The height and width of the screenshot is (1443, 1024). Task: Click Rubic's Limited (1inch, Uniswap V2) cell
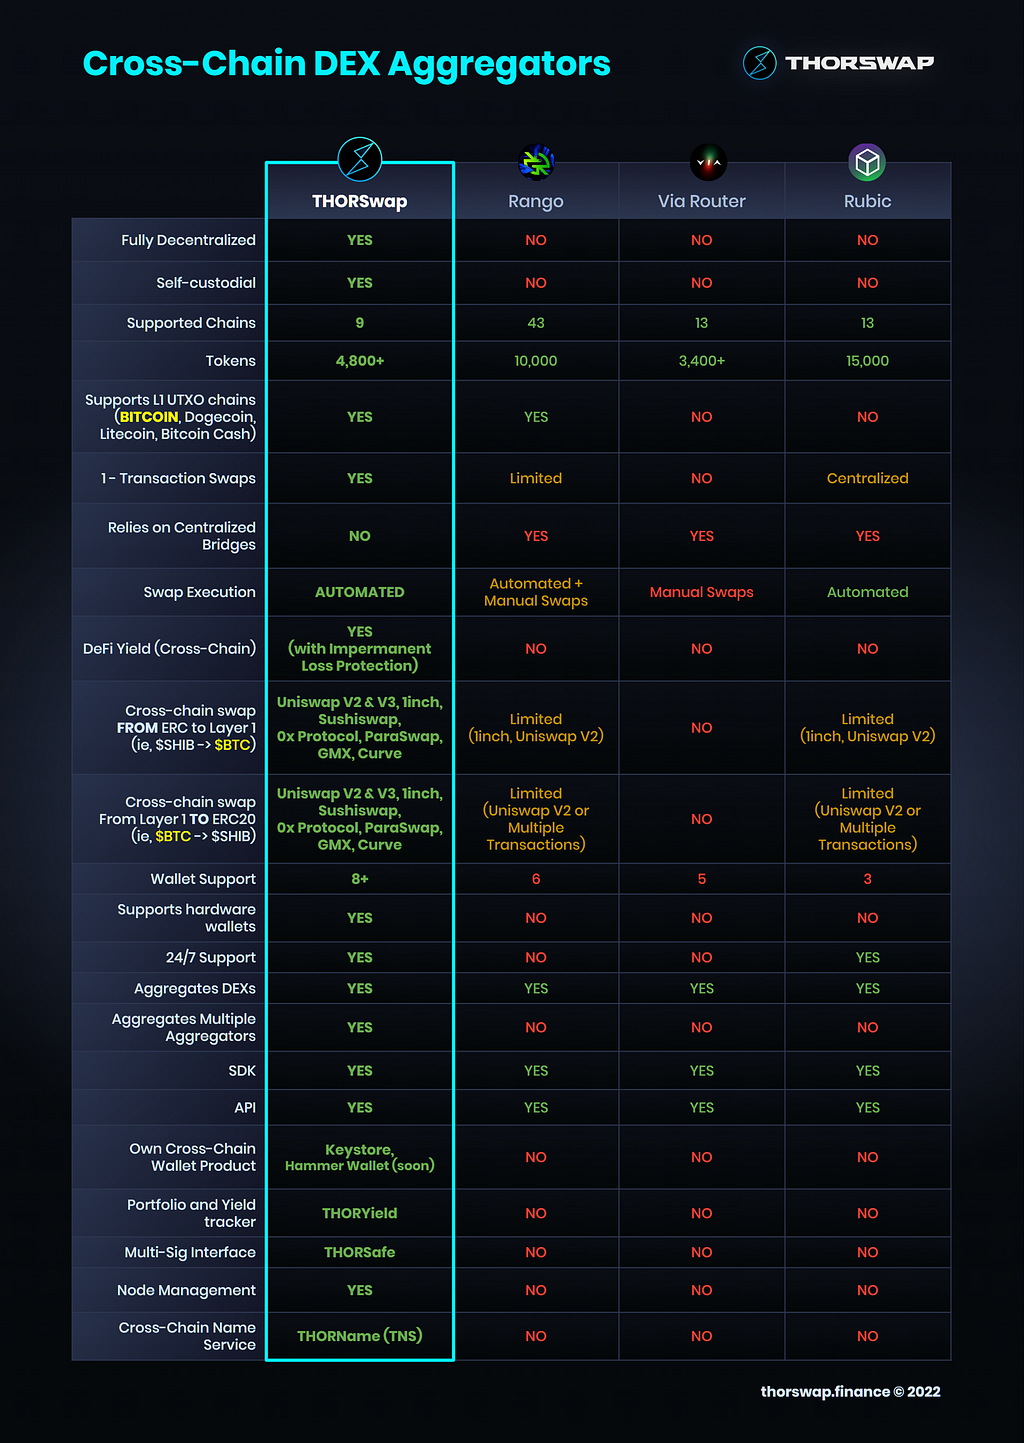(867, 727)
